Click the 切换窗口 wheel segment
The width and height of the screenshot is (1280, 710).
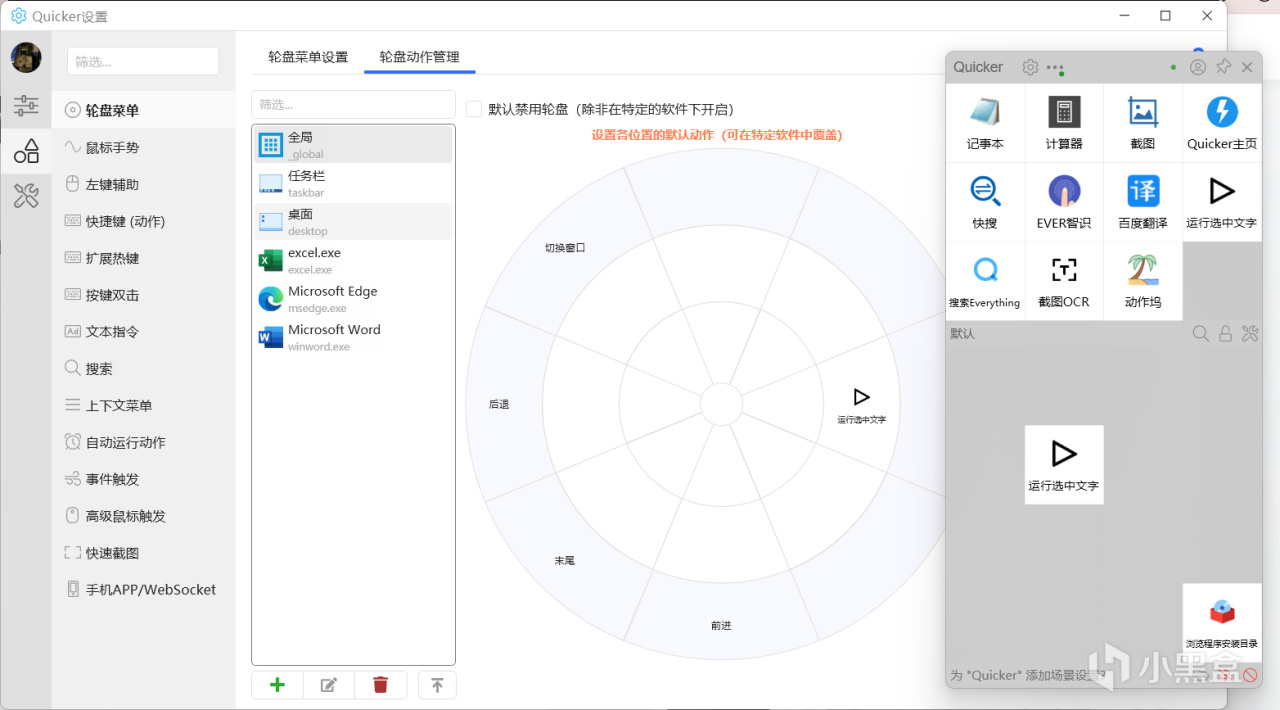[x=565, y=247]
